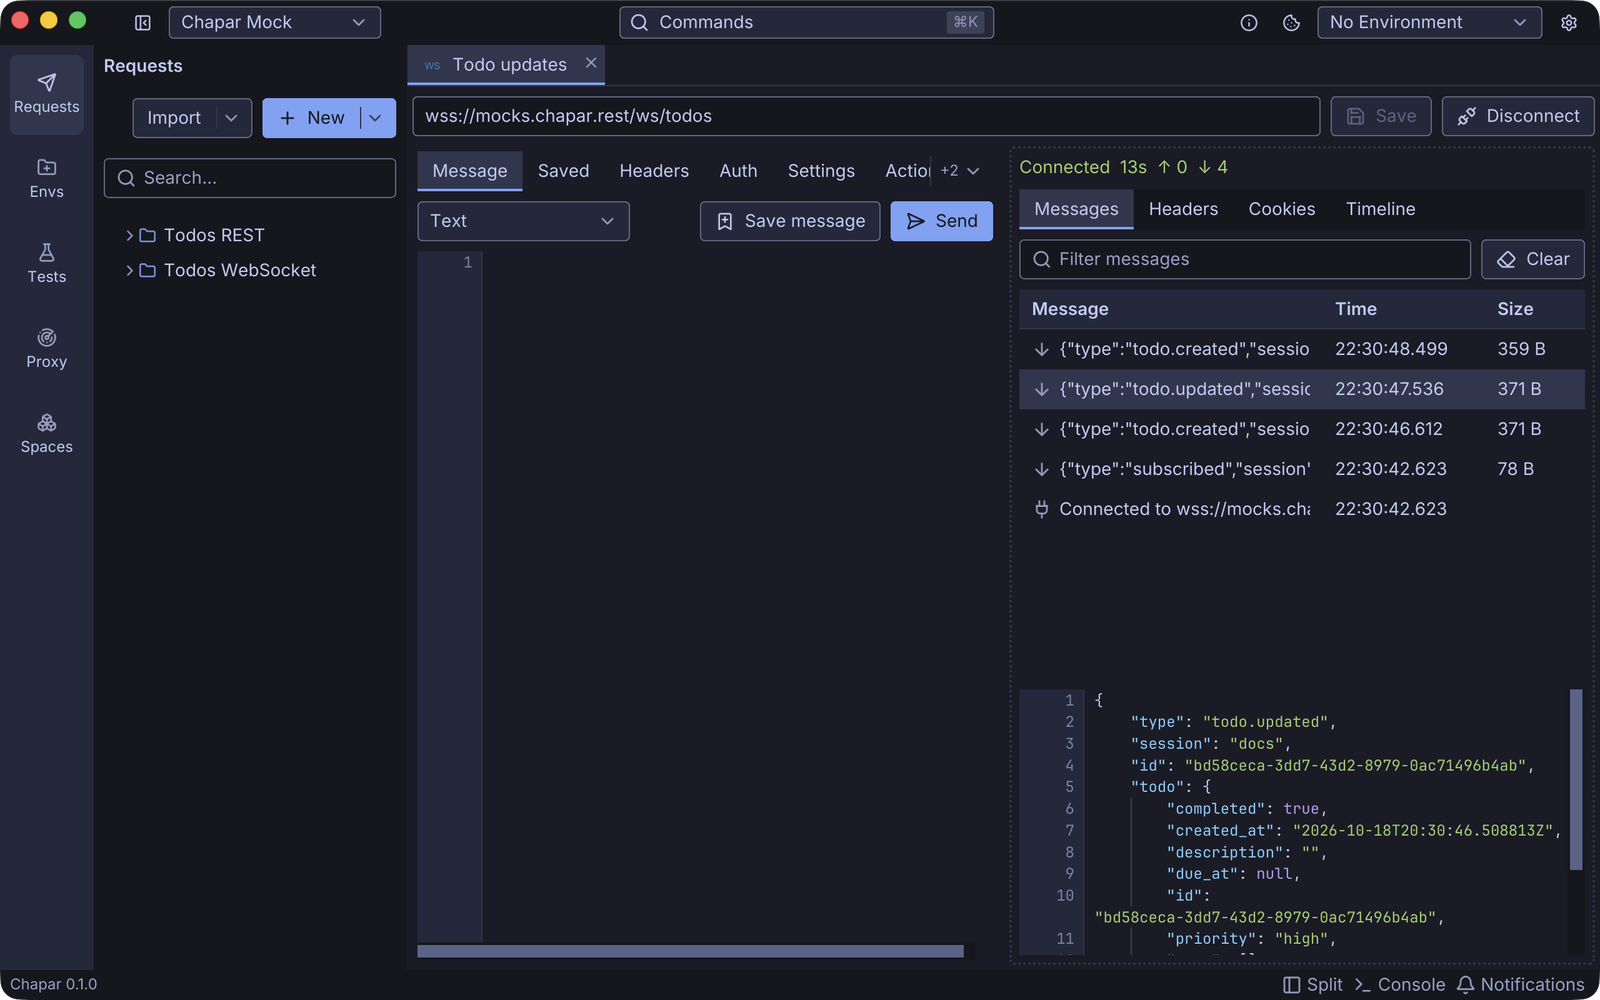Click the info icon in the title bar
This screenshot has width=1600, height=1000.
tap(1249, 22)
